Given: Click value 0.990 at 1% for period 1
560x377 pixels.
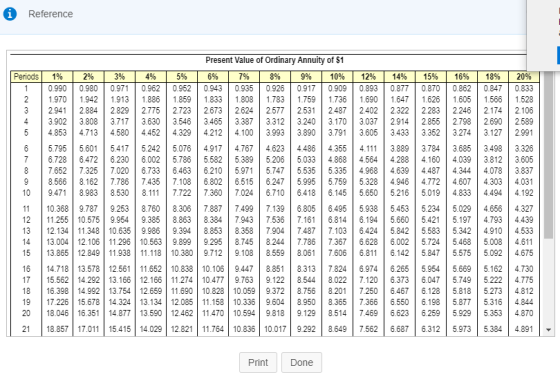Looking at the screenshot, I should (x=57, y=89).
